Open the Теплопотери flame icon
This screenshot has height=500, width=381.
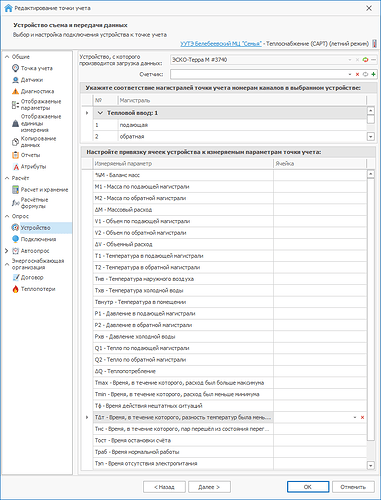(15, 289)
